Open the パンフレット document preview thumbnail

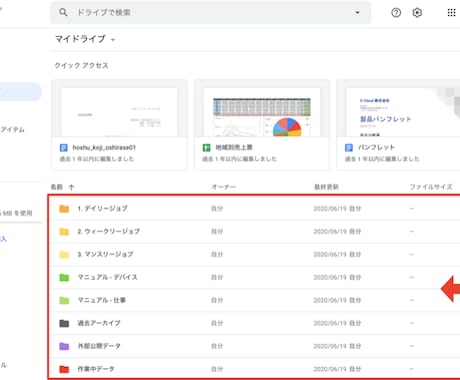click(403, 112)
